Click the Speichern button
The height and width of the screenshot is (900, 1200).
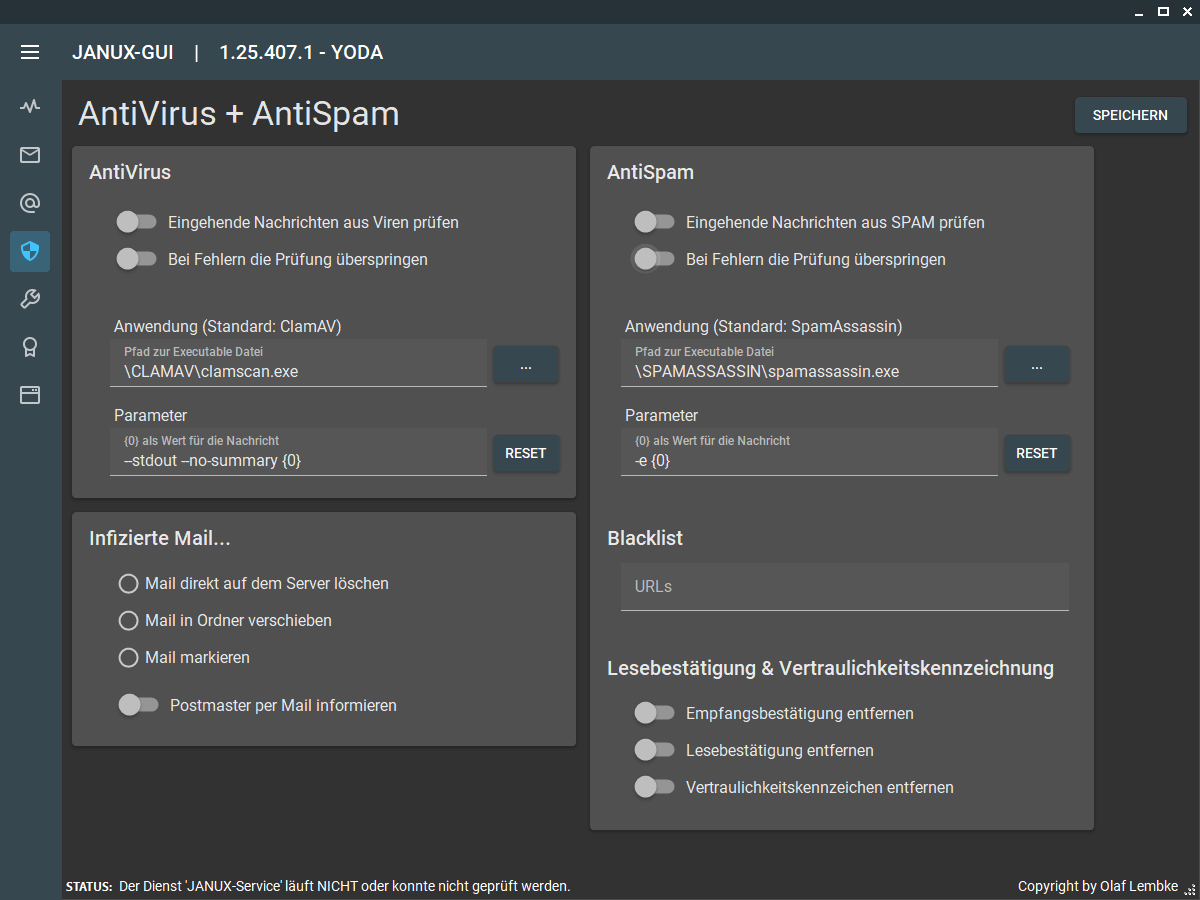tap(1130, 115)
